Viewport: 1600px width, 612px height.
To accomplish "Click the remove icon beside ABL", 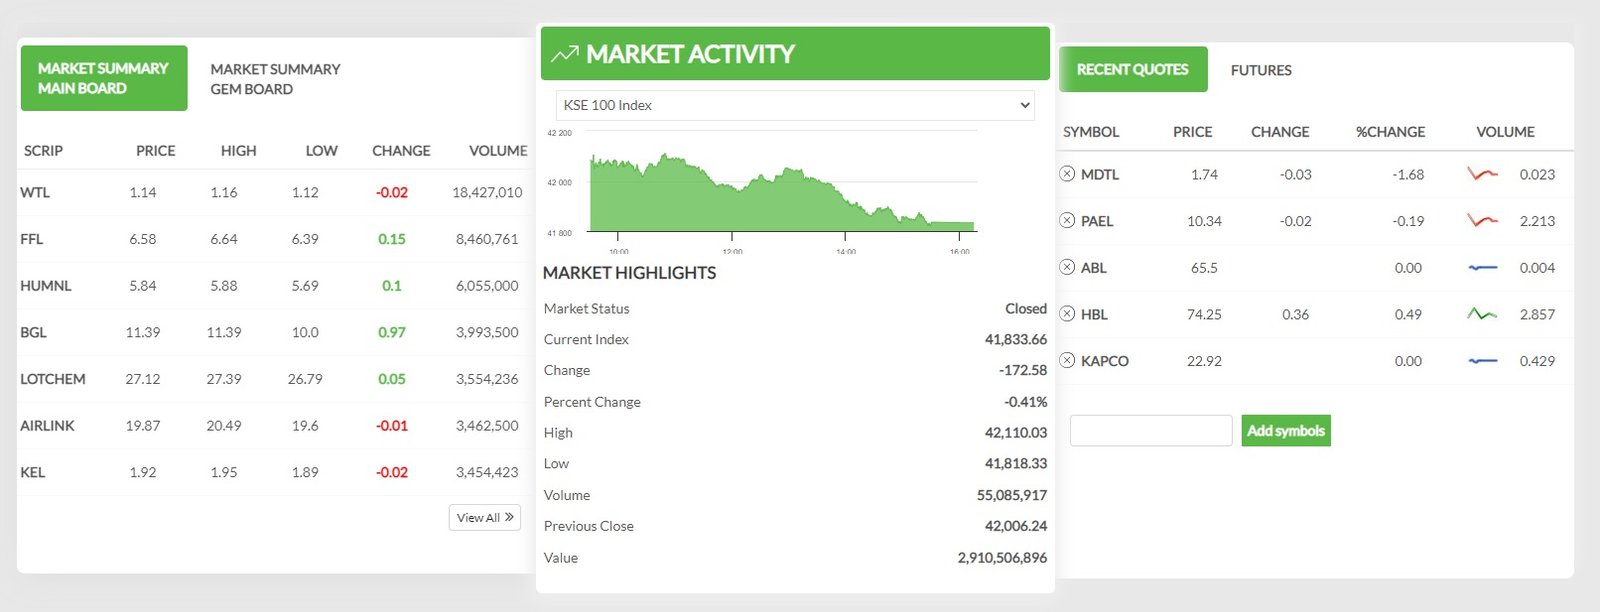I will 1067,268.
